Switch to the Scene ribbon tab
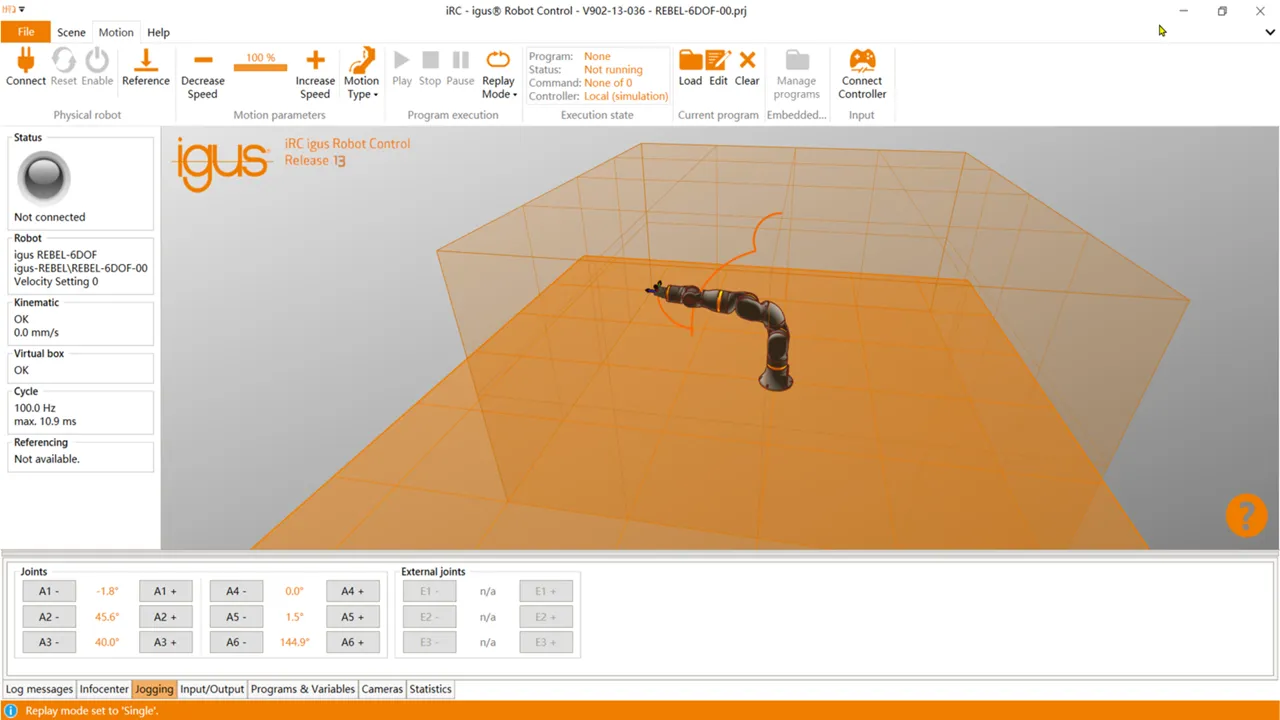 (x=71, y=32)
